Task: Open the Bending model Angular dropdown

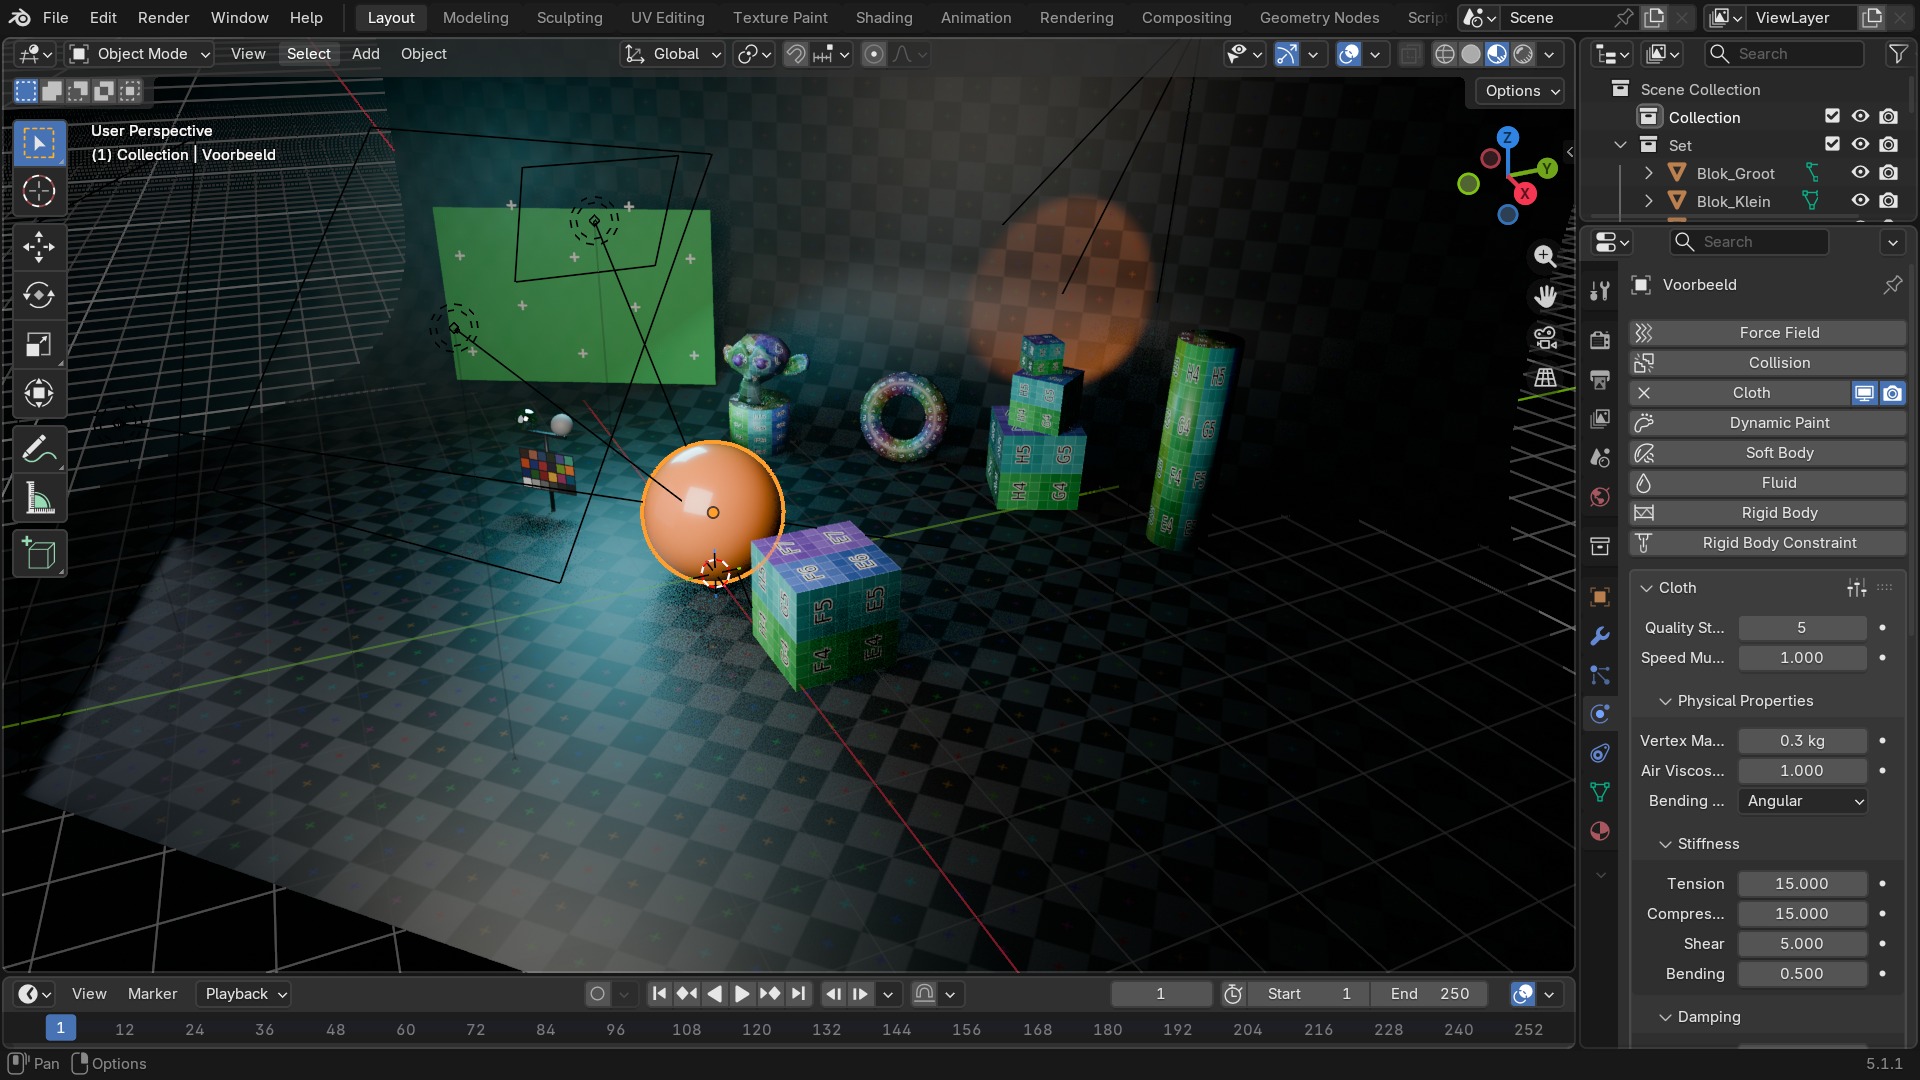Action: tap(1803, 801)
